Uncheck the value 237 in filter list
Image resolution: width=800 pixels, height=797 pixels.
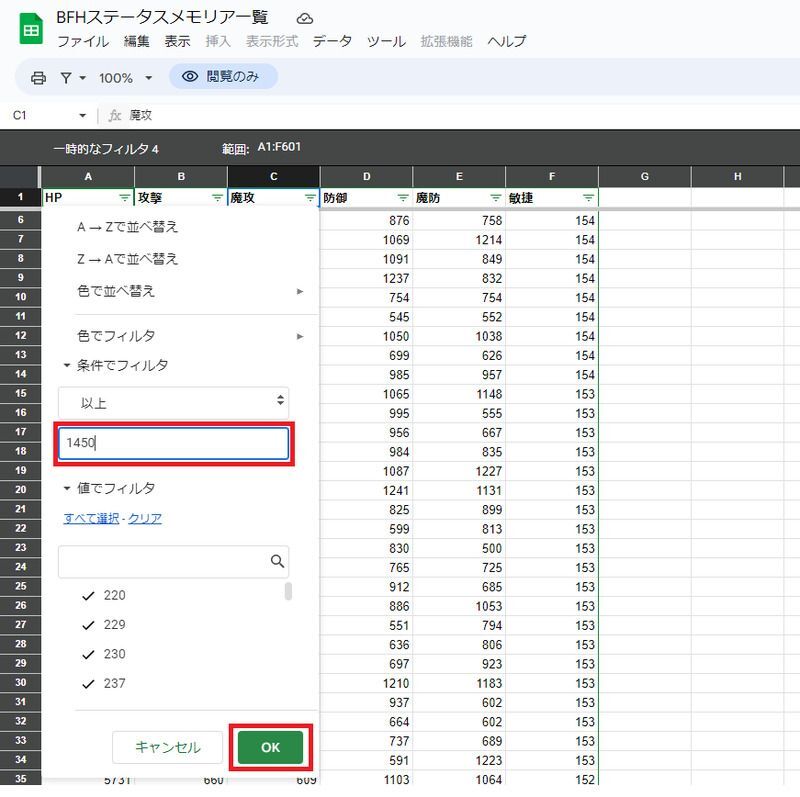[88, 684]
